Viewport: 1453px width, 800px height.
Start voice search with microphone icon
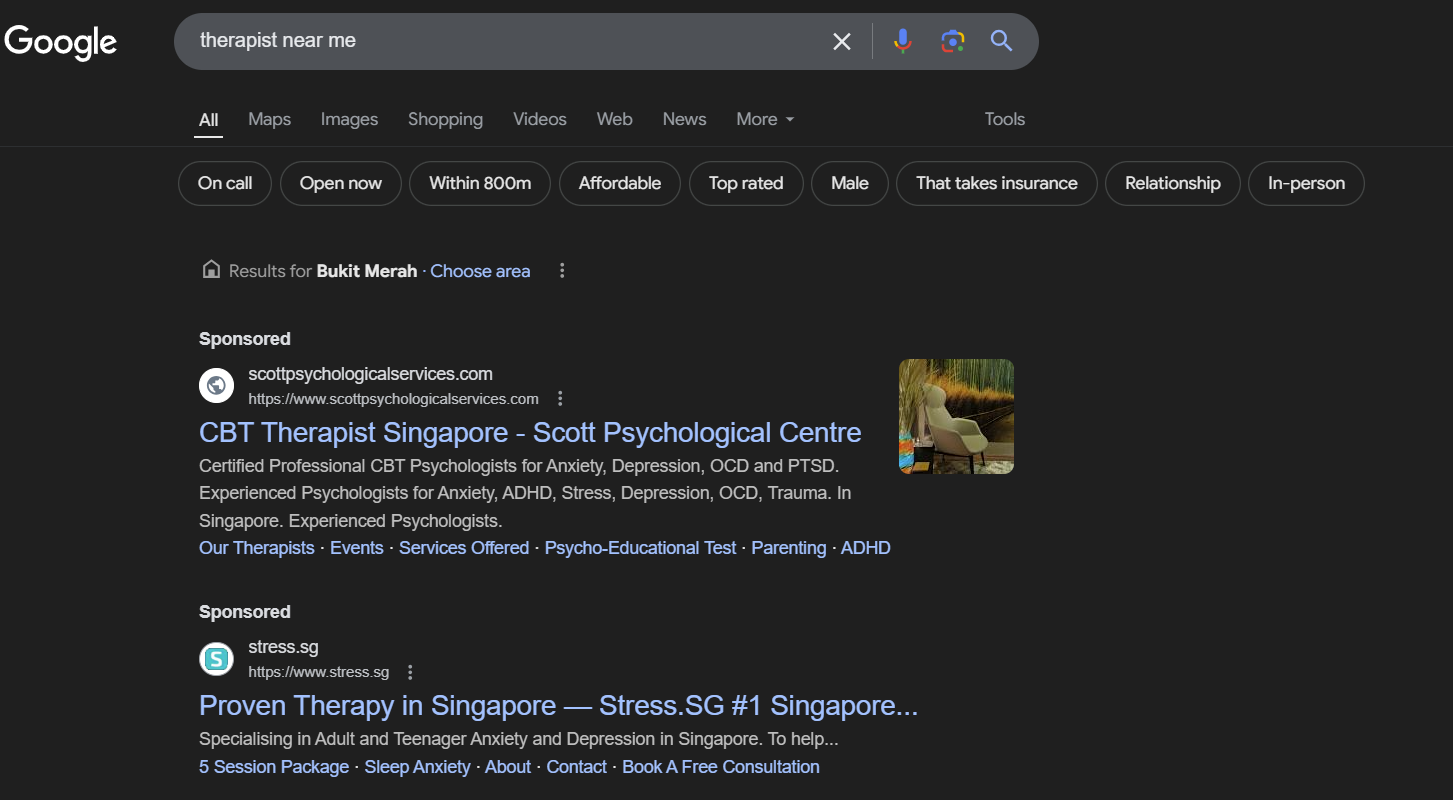click(902, 41)
